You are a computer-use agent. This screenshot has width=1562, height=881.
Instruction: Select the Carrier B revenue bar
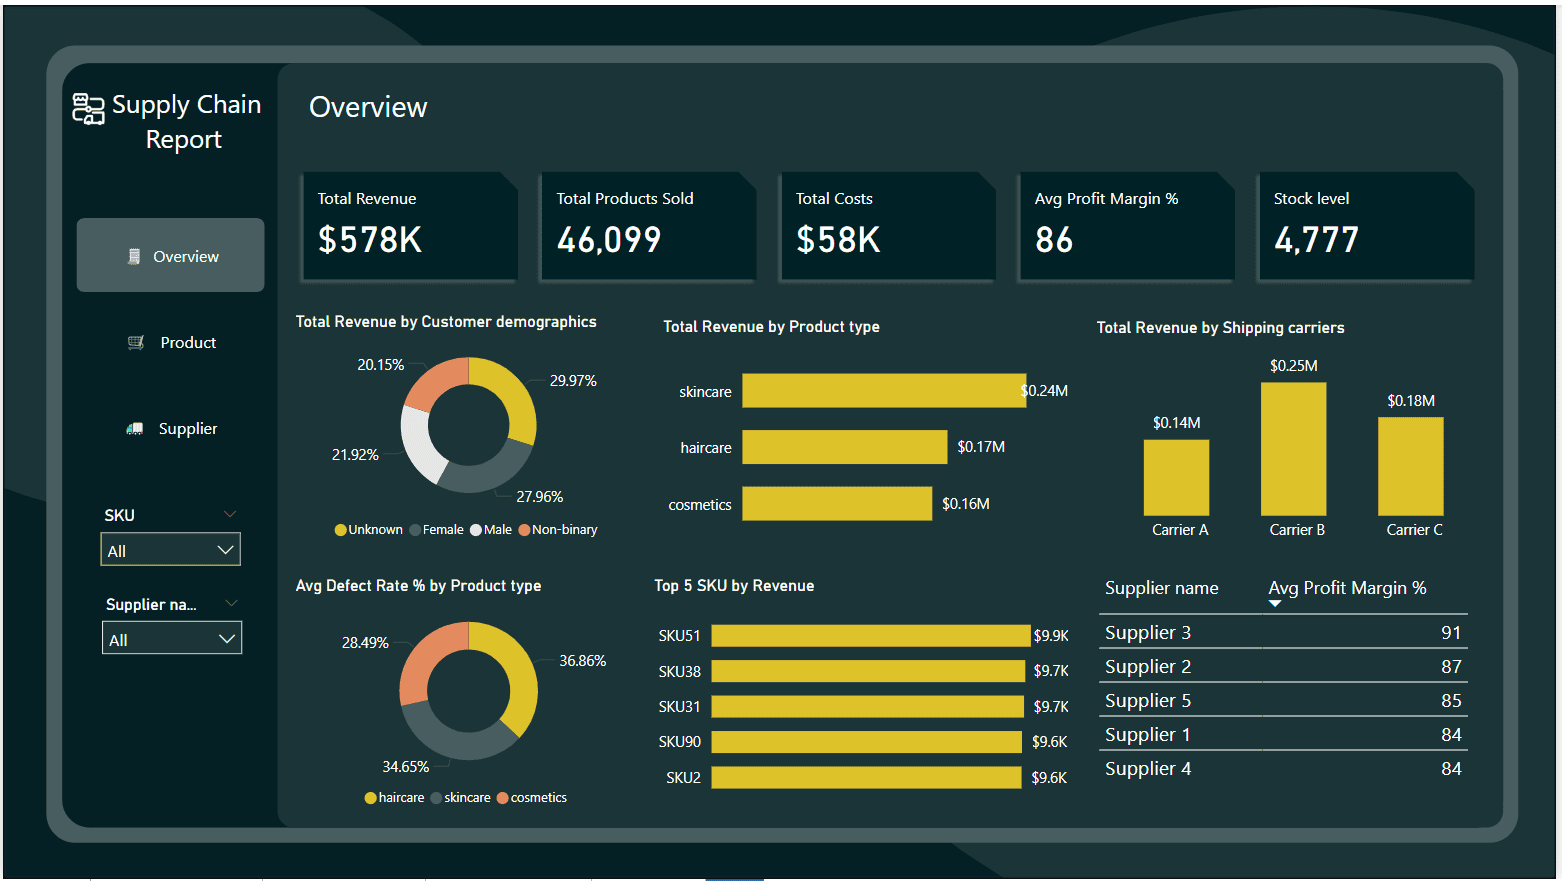(1293, 449)
